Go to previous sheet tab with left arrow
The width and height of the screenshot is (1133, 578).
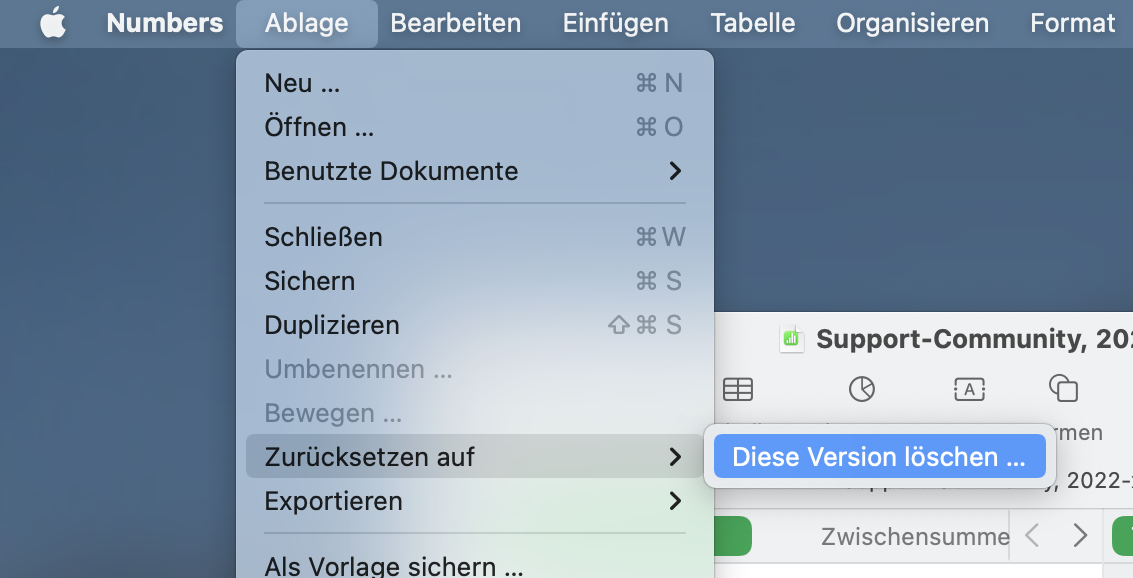(x=1033, y=536)
